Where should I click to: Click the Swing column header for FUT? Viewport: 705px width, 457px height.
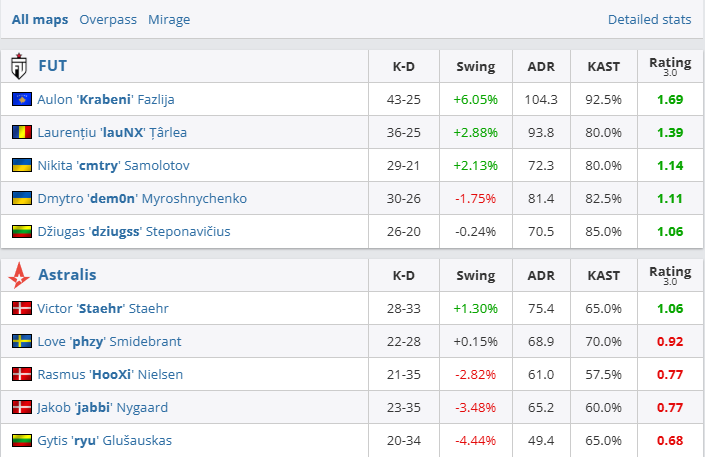[475, 67]
